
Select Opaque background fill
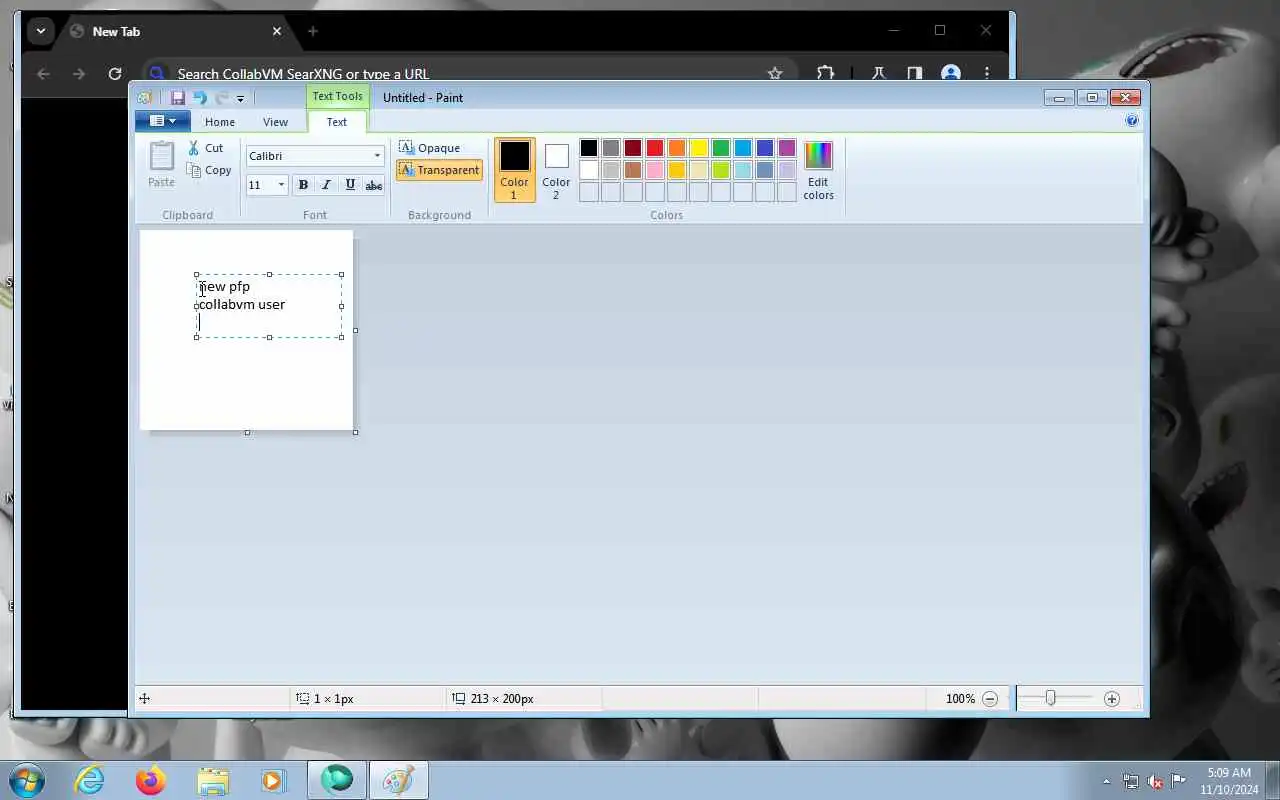pos(430,148)
